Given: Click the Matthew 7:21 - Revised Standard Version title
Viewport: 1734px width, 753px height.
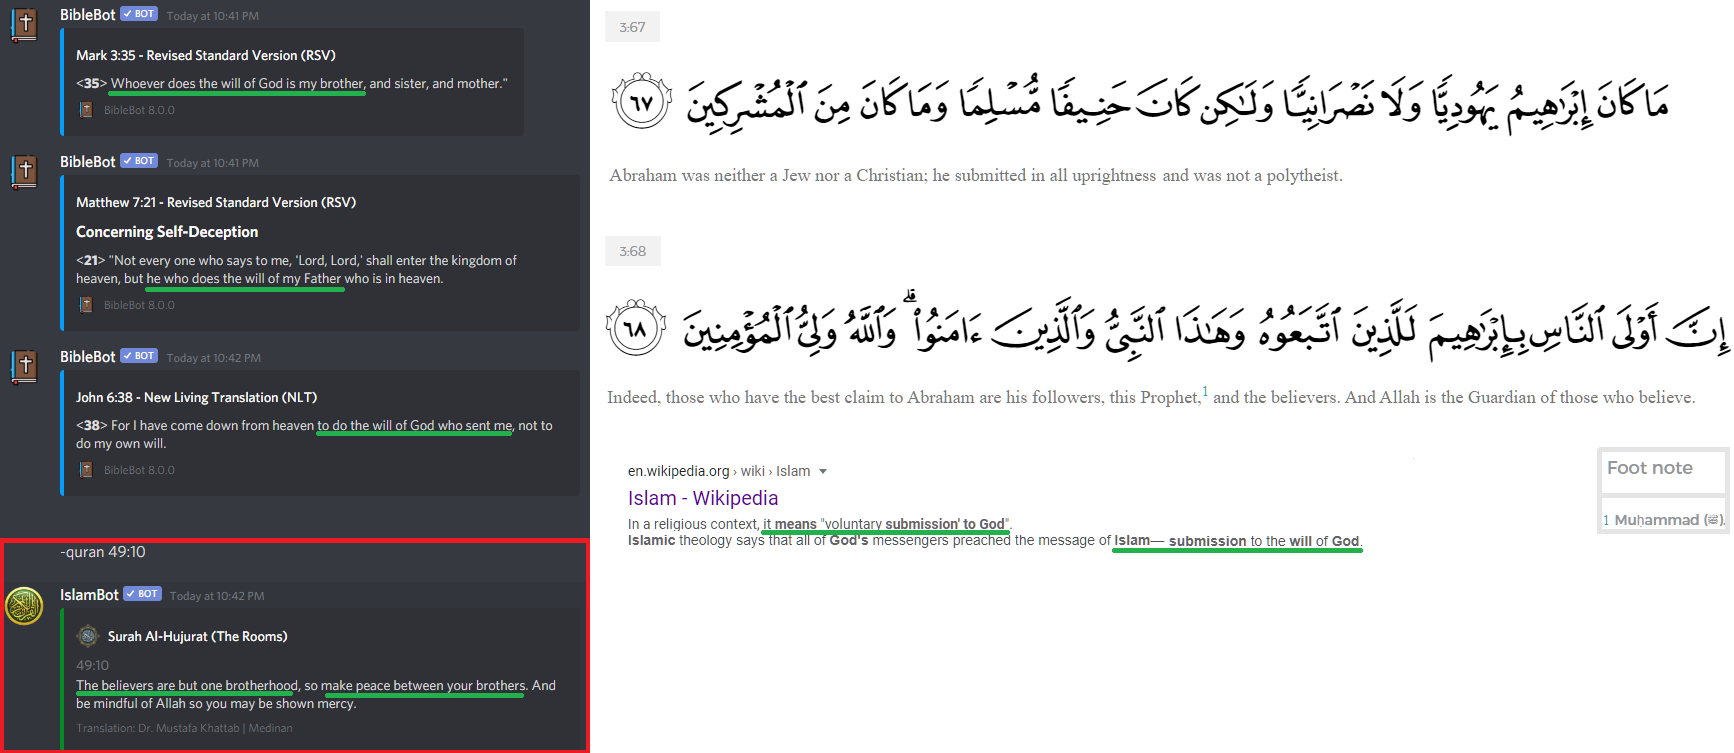Looking at the screenshot, I should click(x=216, y=202).
